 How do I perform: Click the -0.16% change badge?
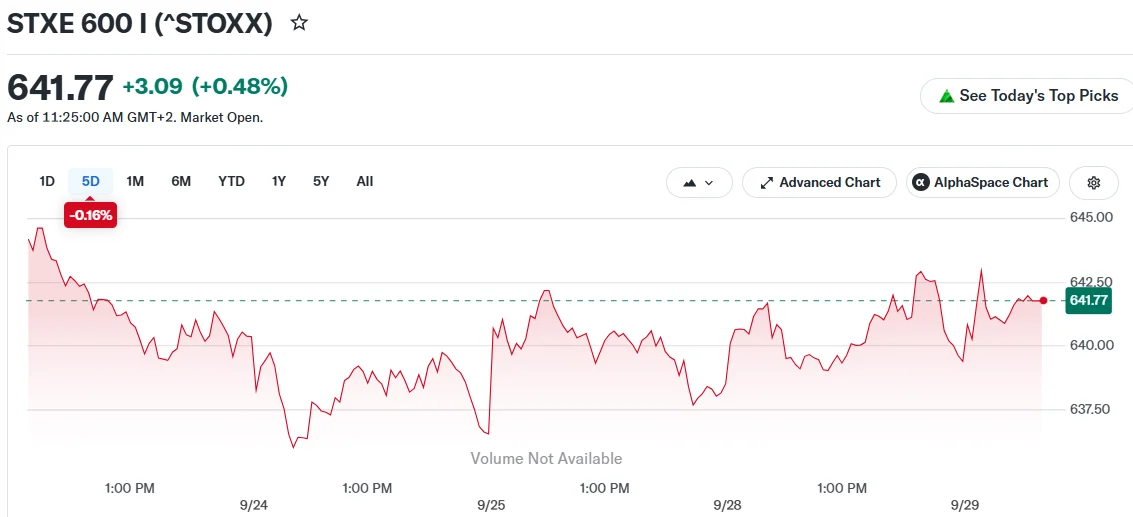(x=90, y=215)
